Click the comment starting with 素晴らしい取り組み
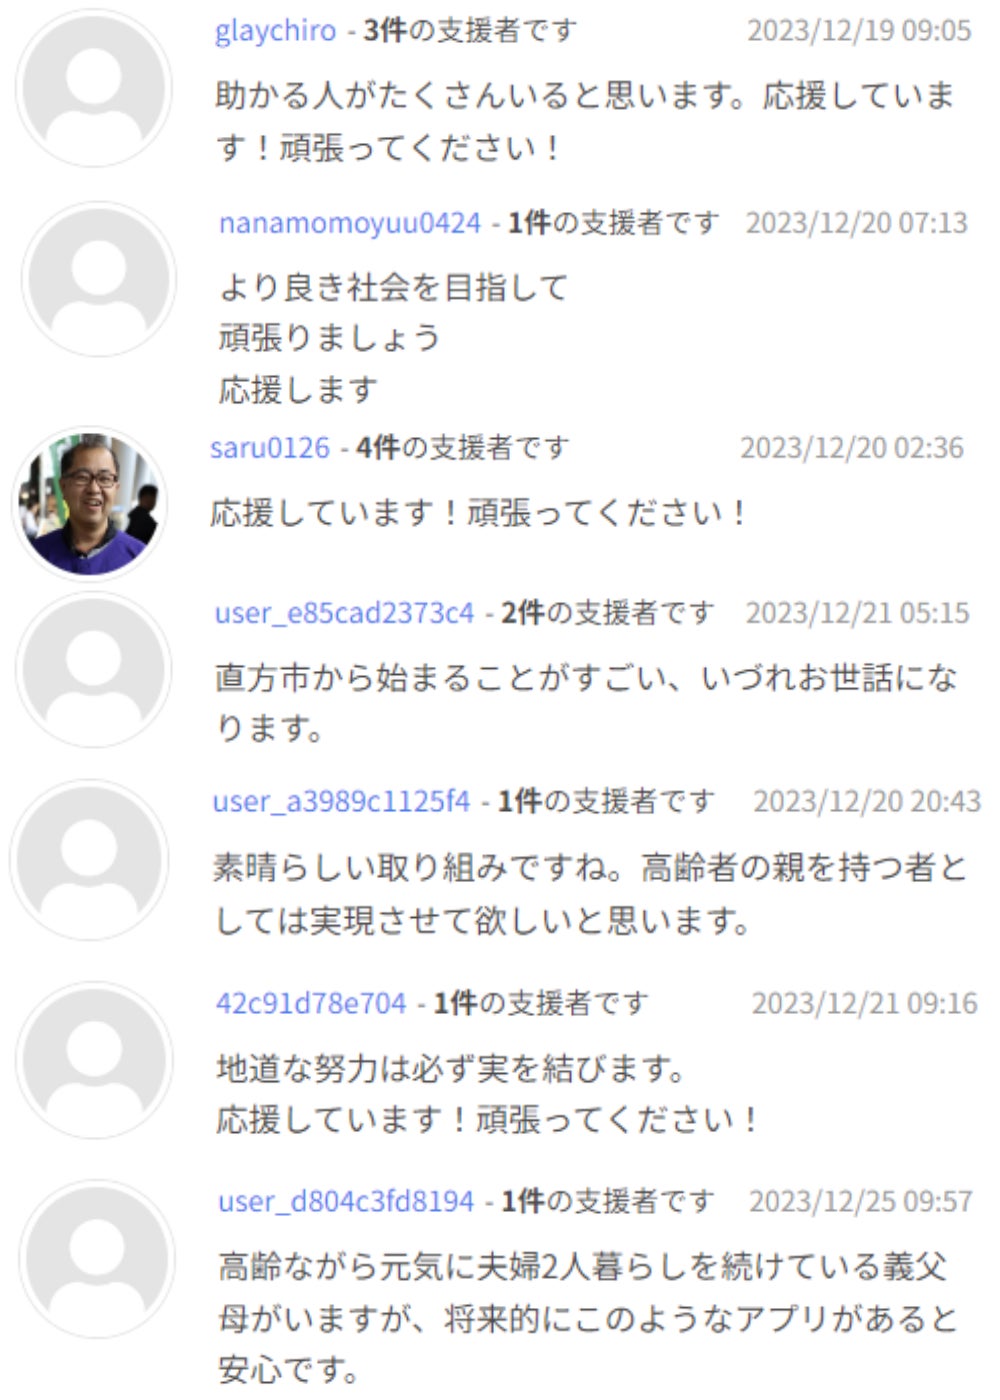This screenshot has height=1400, width=1000. (x=590, y=893)
